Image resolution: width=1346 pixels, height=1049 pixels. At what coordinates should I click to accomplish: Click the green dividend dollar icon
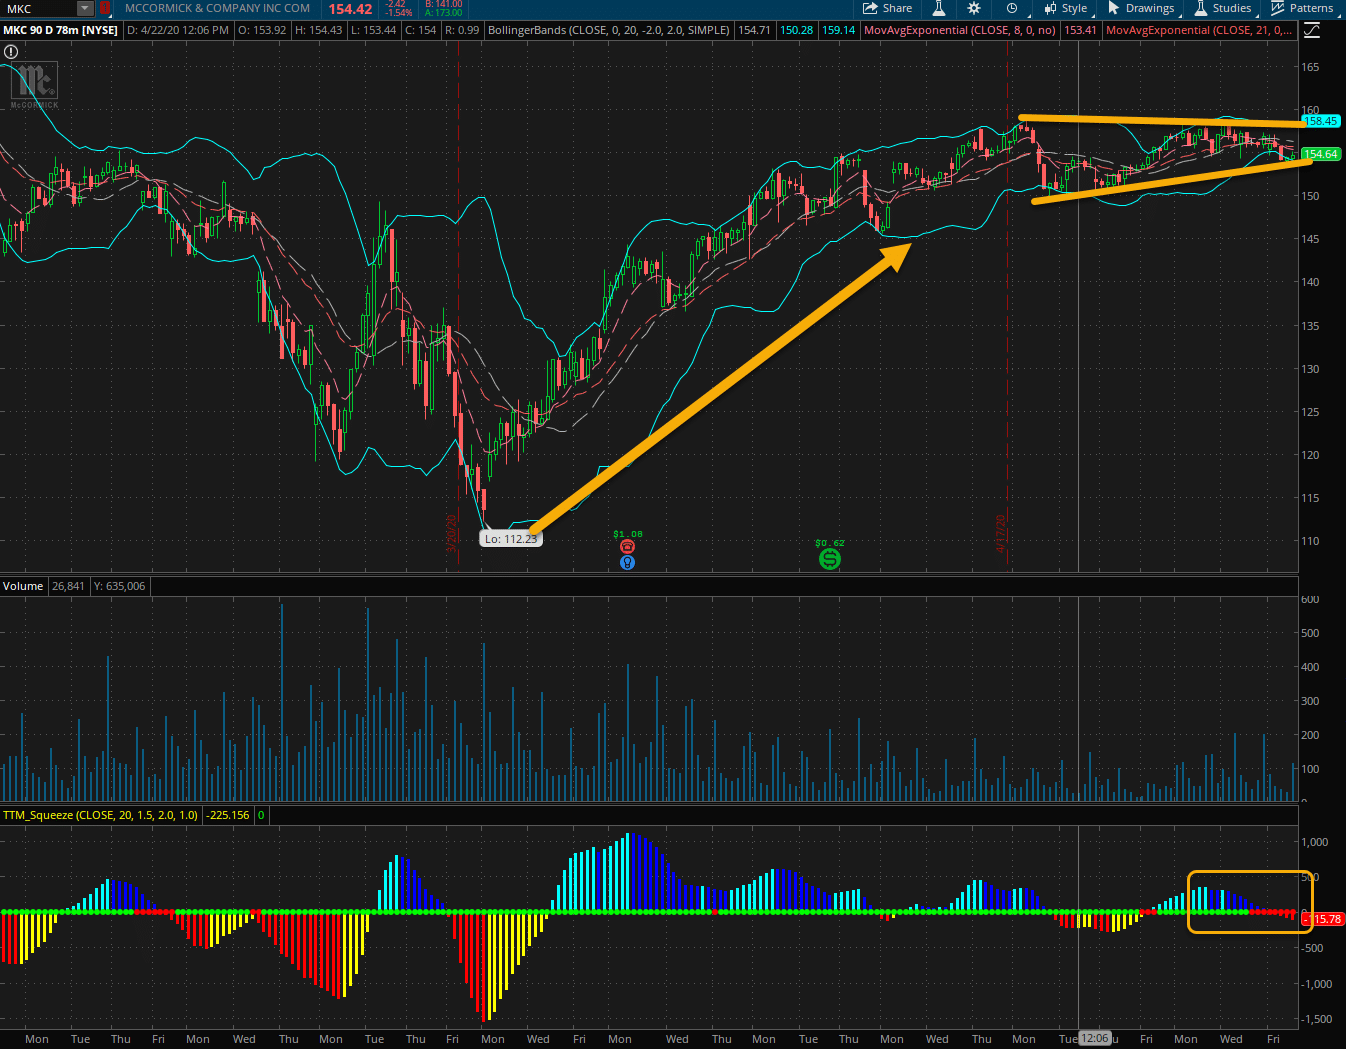pyautogui.click(x=829, y=559)
